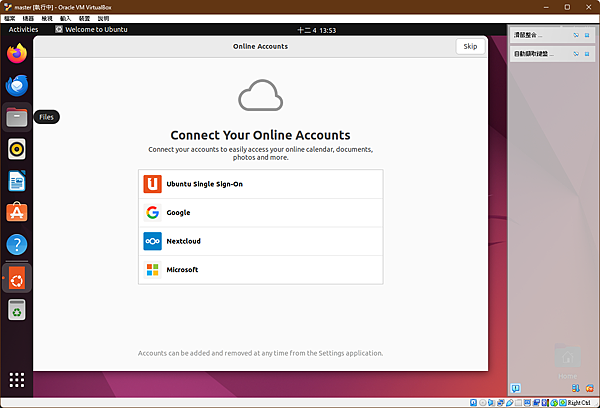600x408 pixels.
Task: Open Activities overview in top bar
Action: (x=23, y=29)
